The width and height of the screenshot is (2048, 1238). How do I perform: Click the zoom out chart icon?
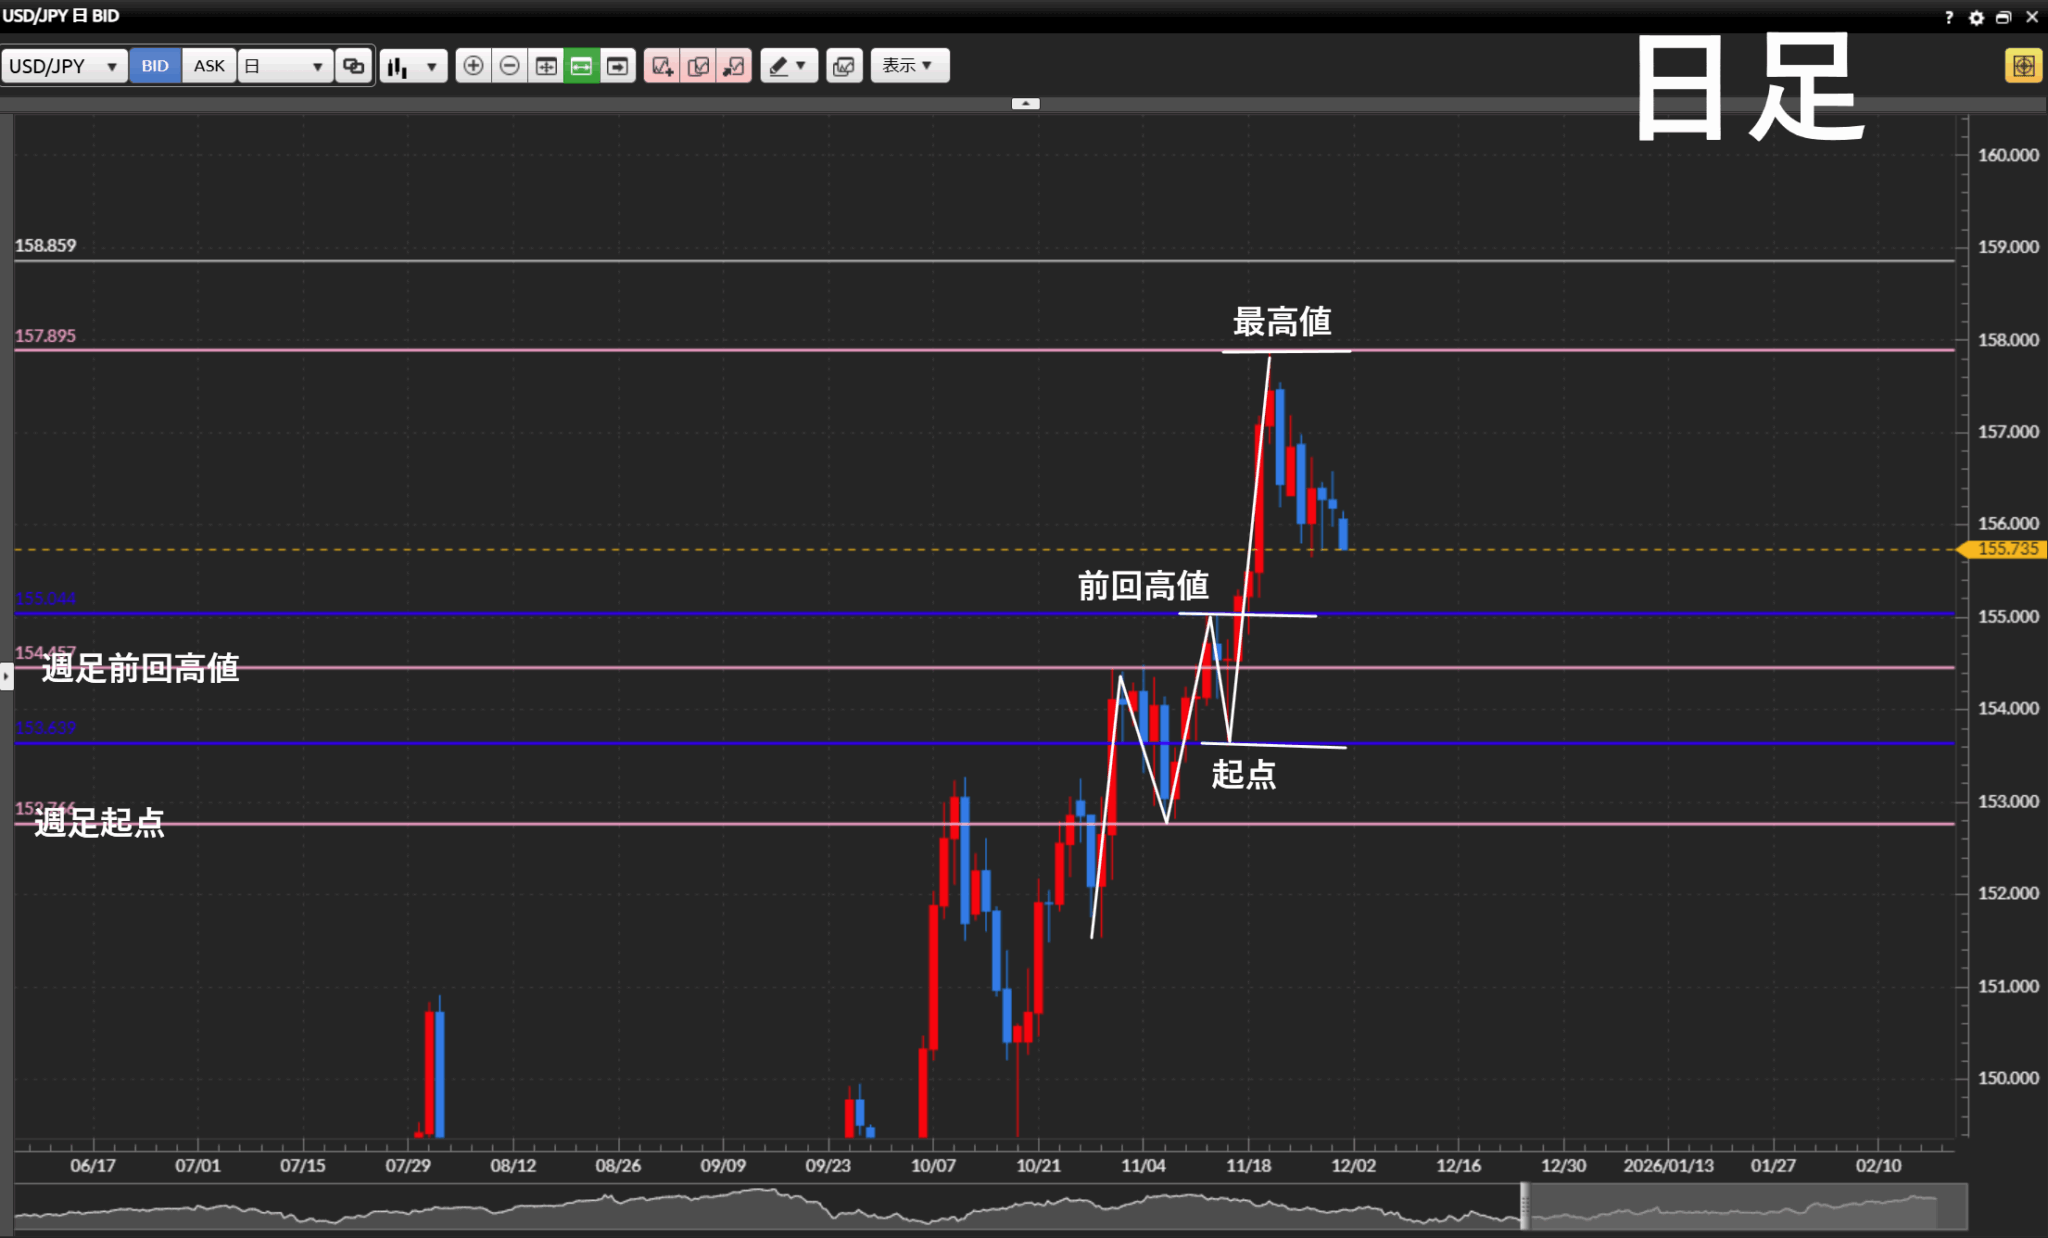coord(510,66)
